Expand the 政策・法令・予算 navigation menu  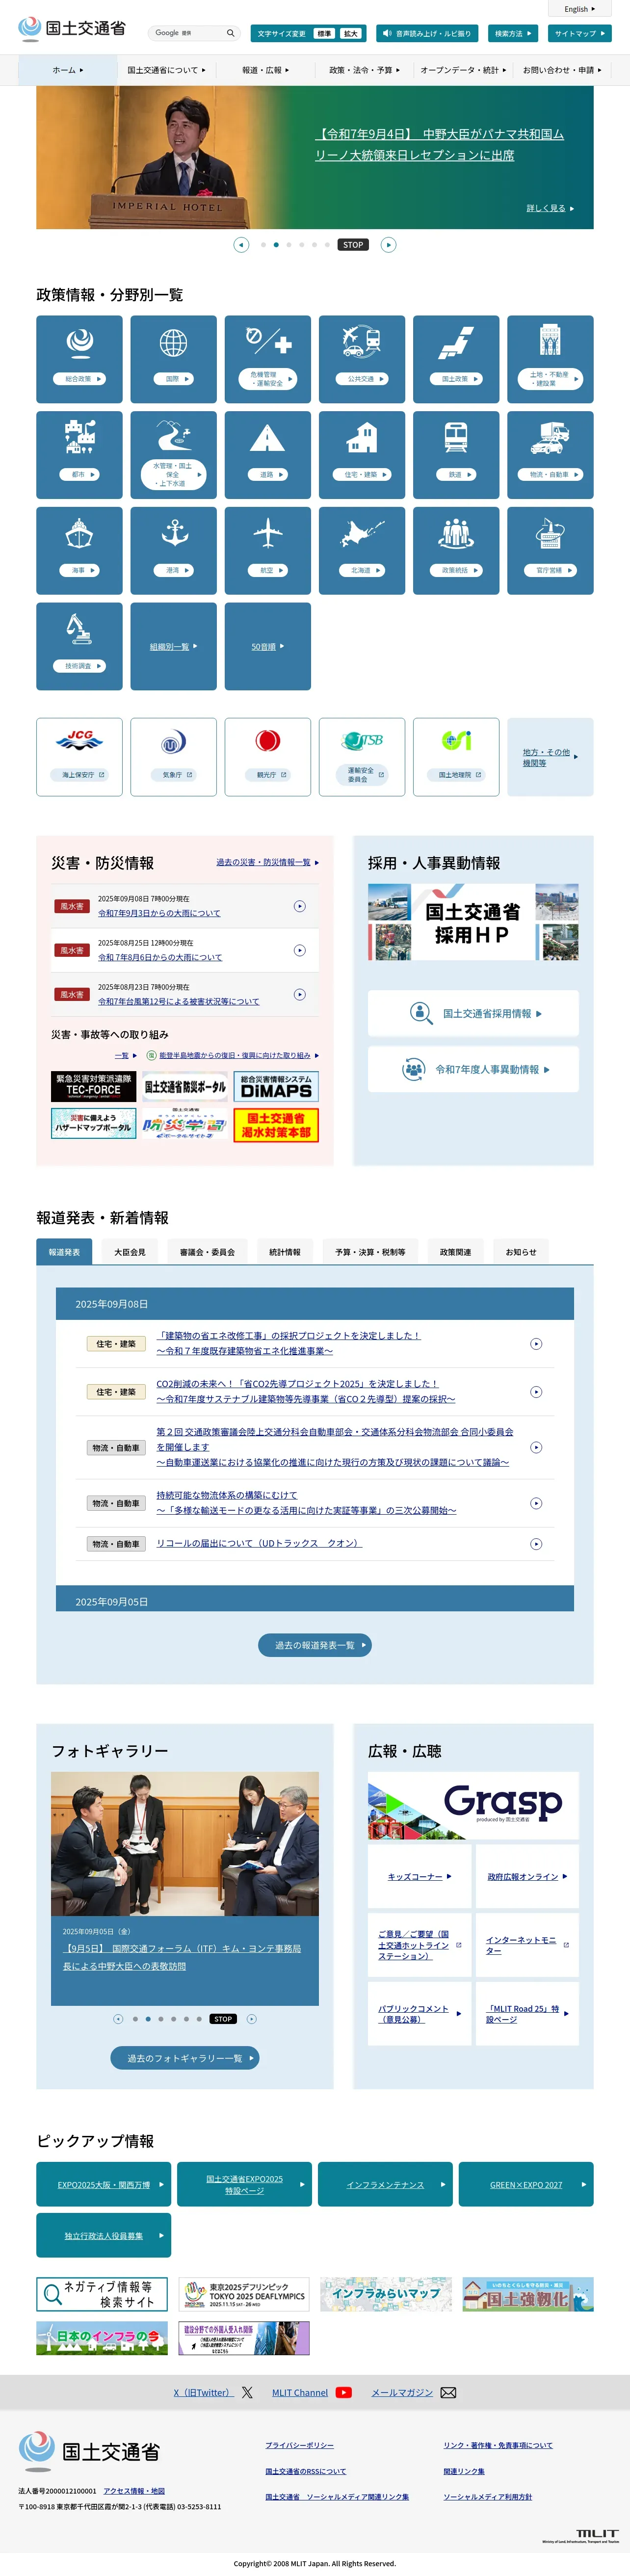(364, 70)
